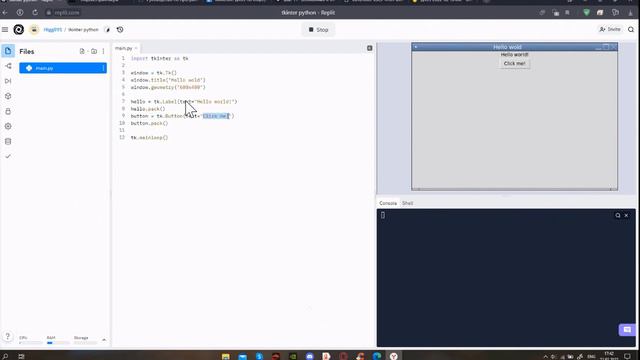Screen dimensions: 640x360
Task: Open search magnifier in Replit header
Action: pyautogui.click(x=631, y=29)
